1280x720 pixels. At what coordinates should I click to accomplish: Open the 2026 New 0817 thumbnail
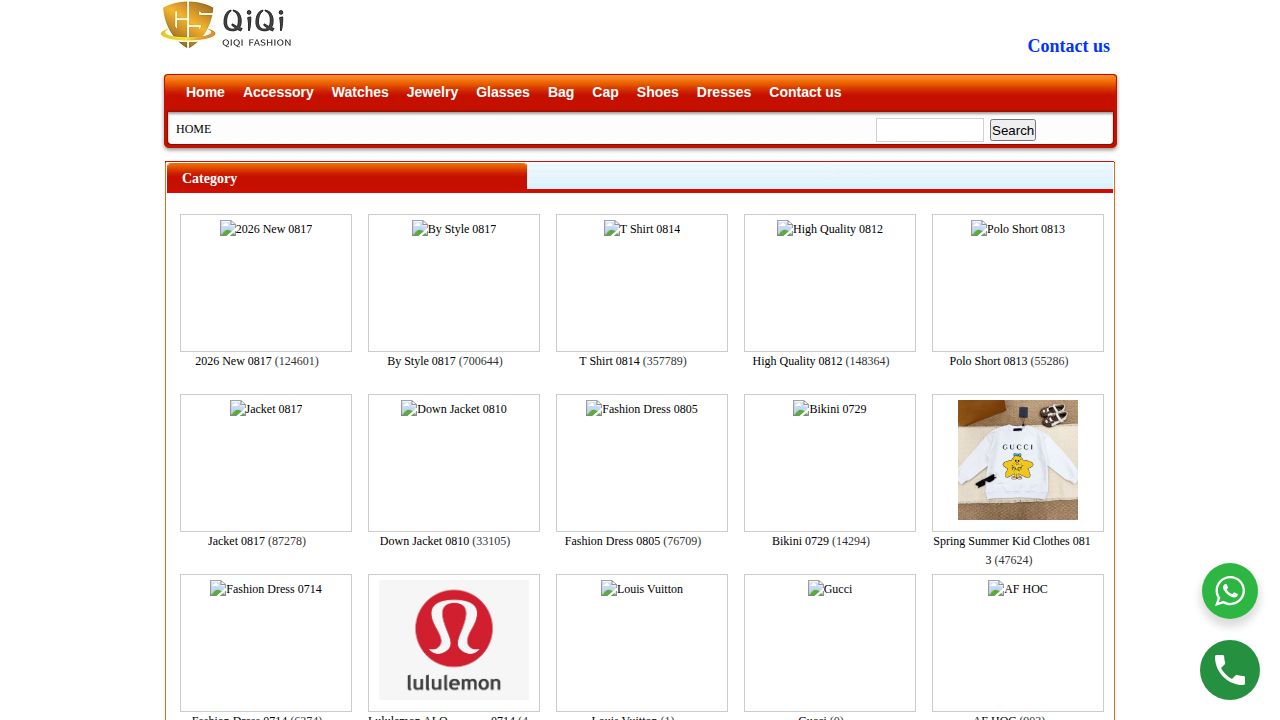click(266, 283)
